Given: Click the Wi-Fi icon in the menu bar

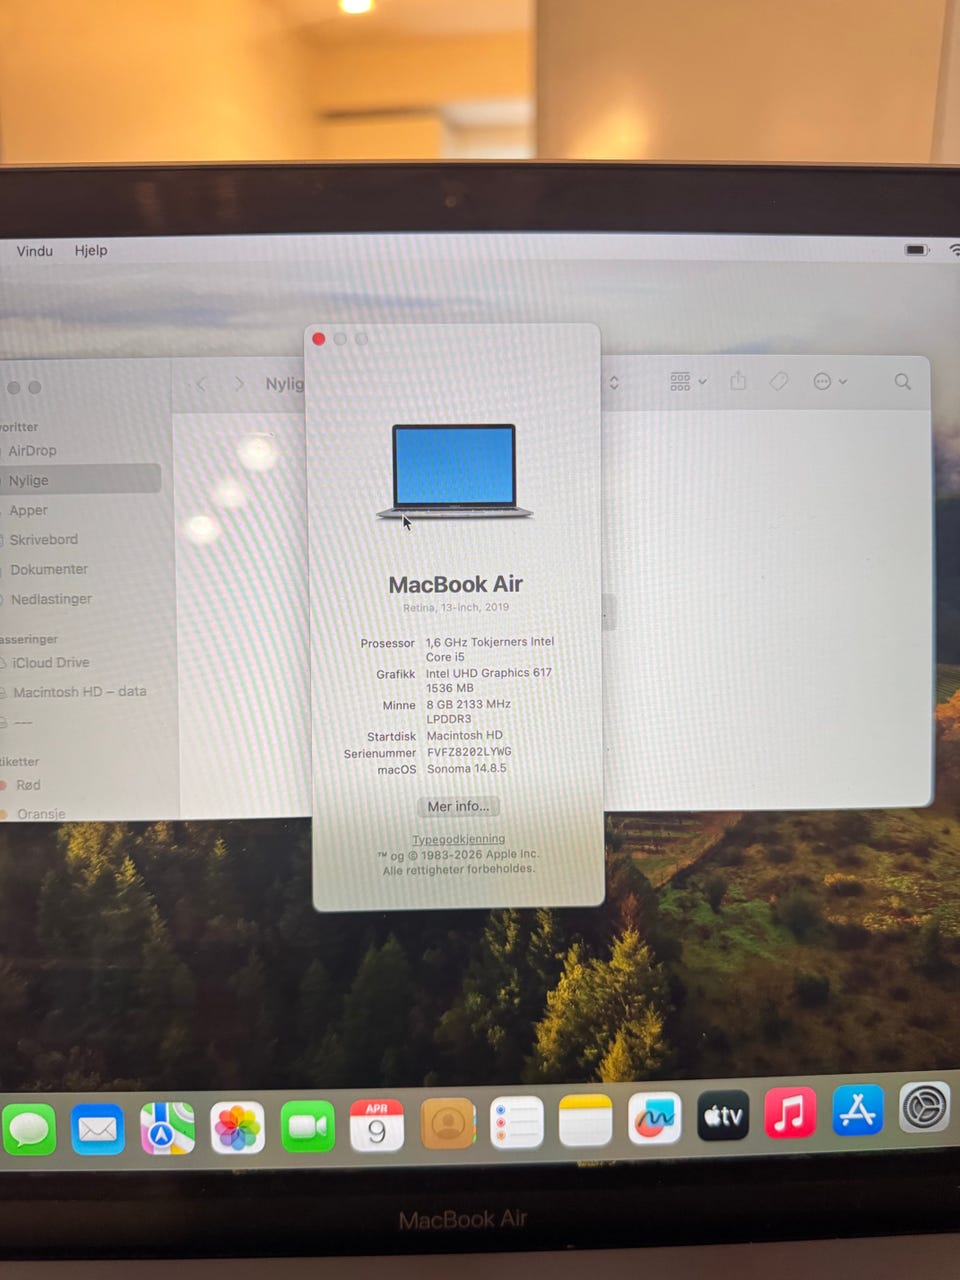Looking at the screenshot, I should click(954, 250).
